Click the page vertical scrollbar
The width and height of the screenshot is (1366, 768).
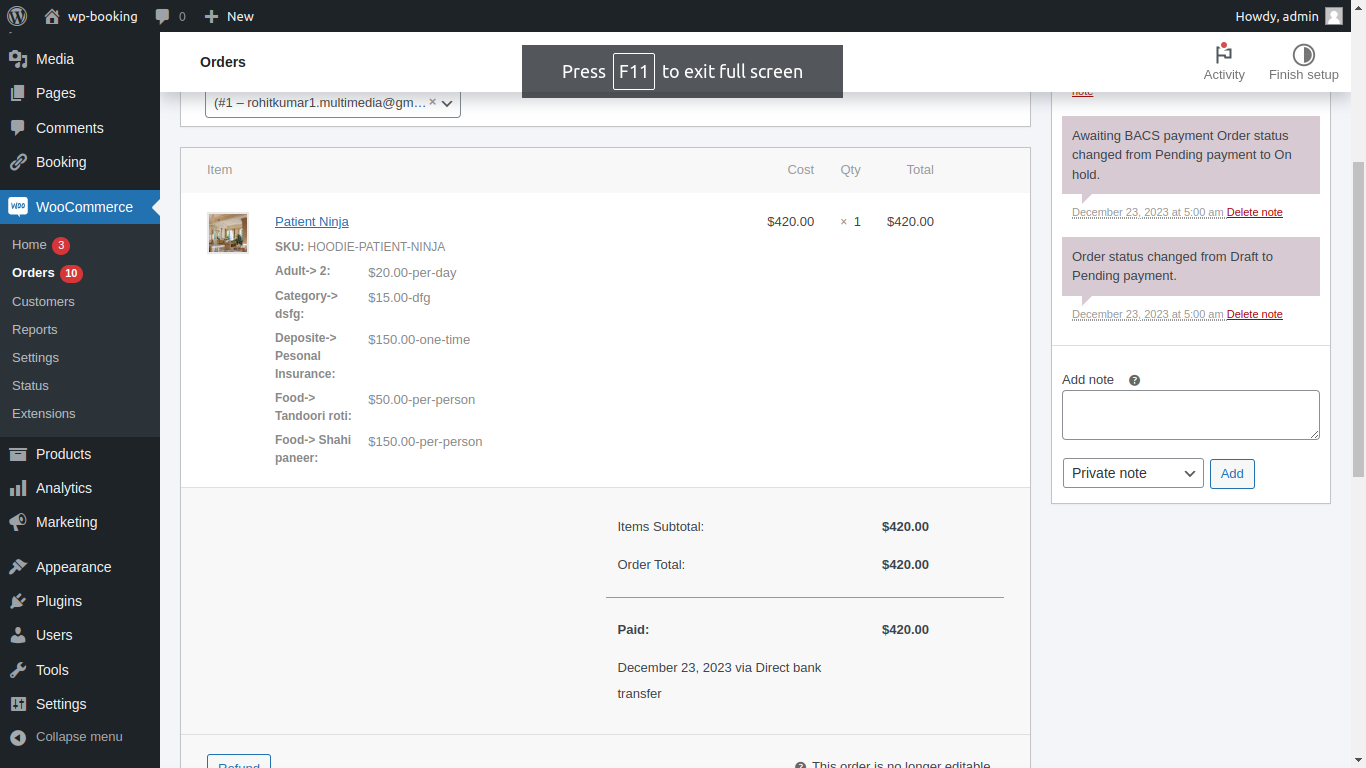coord(1358,318)
